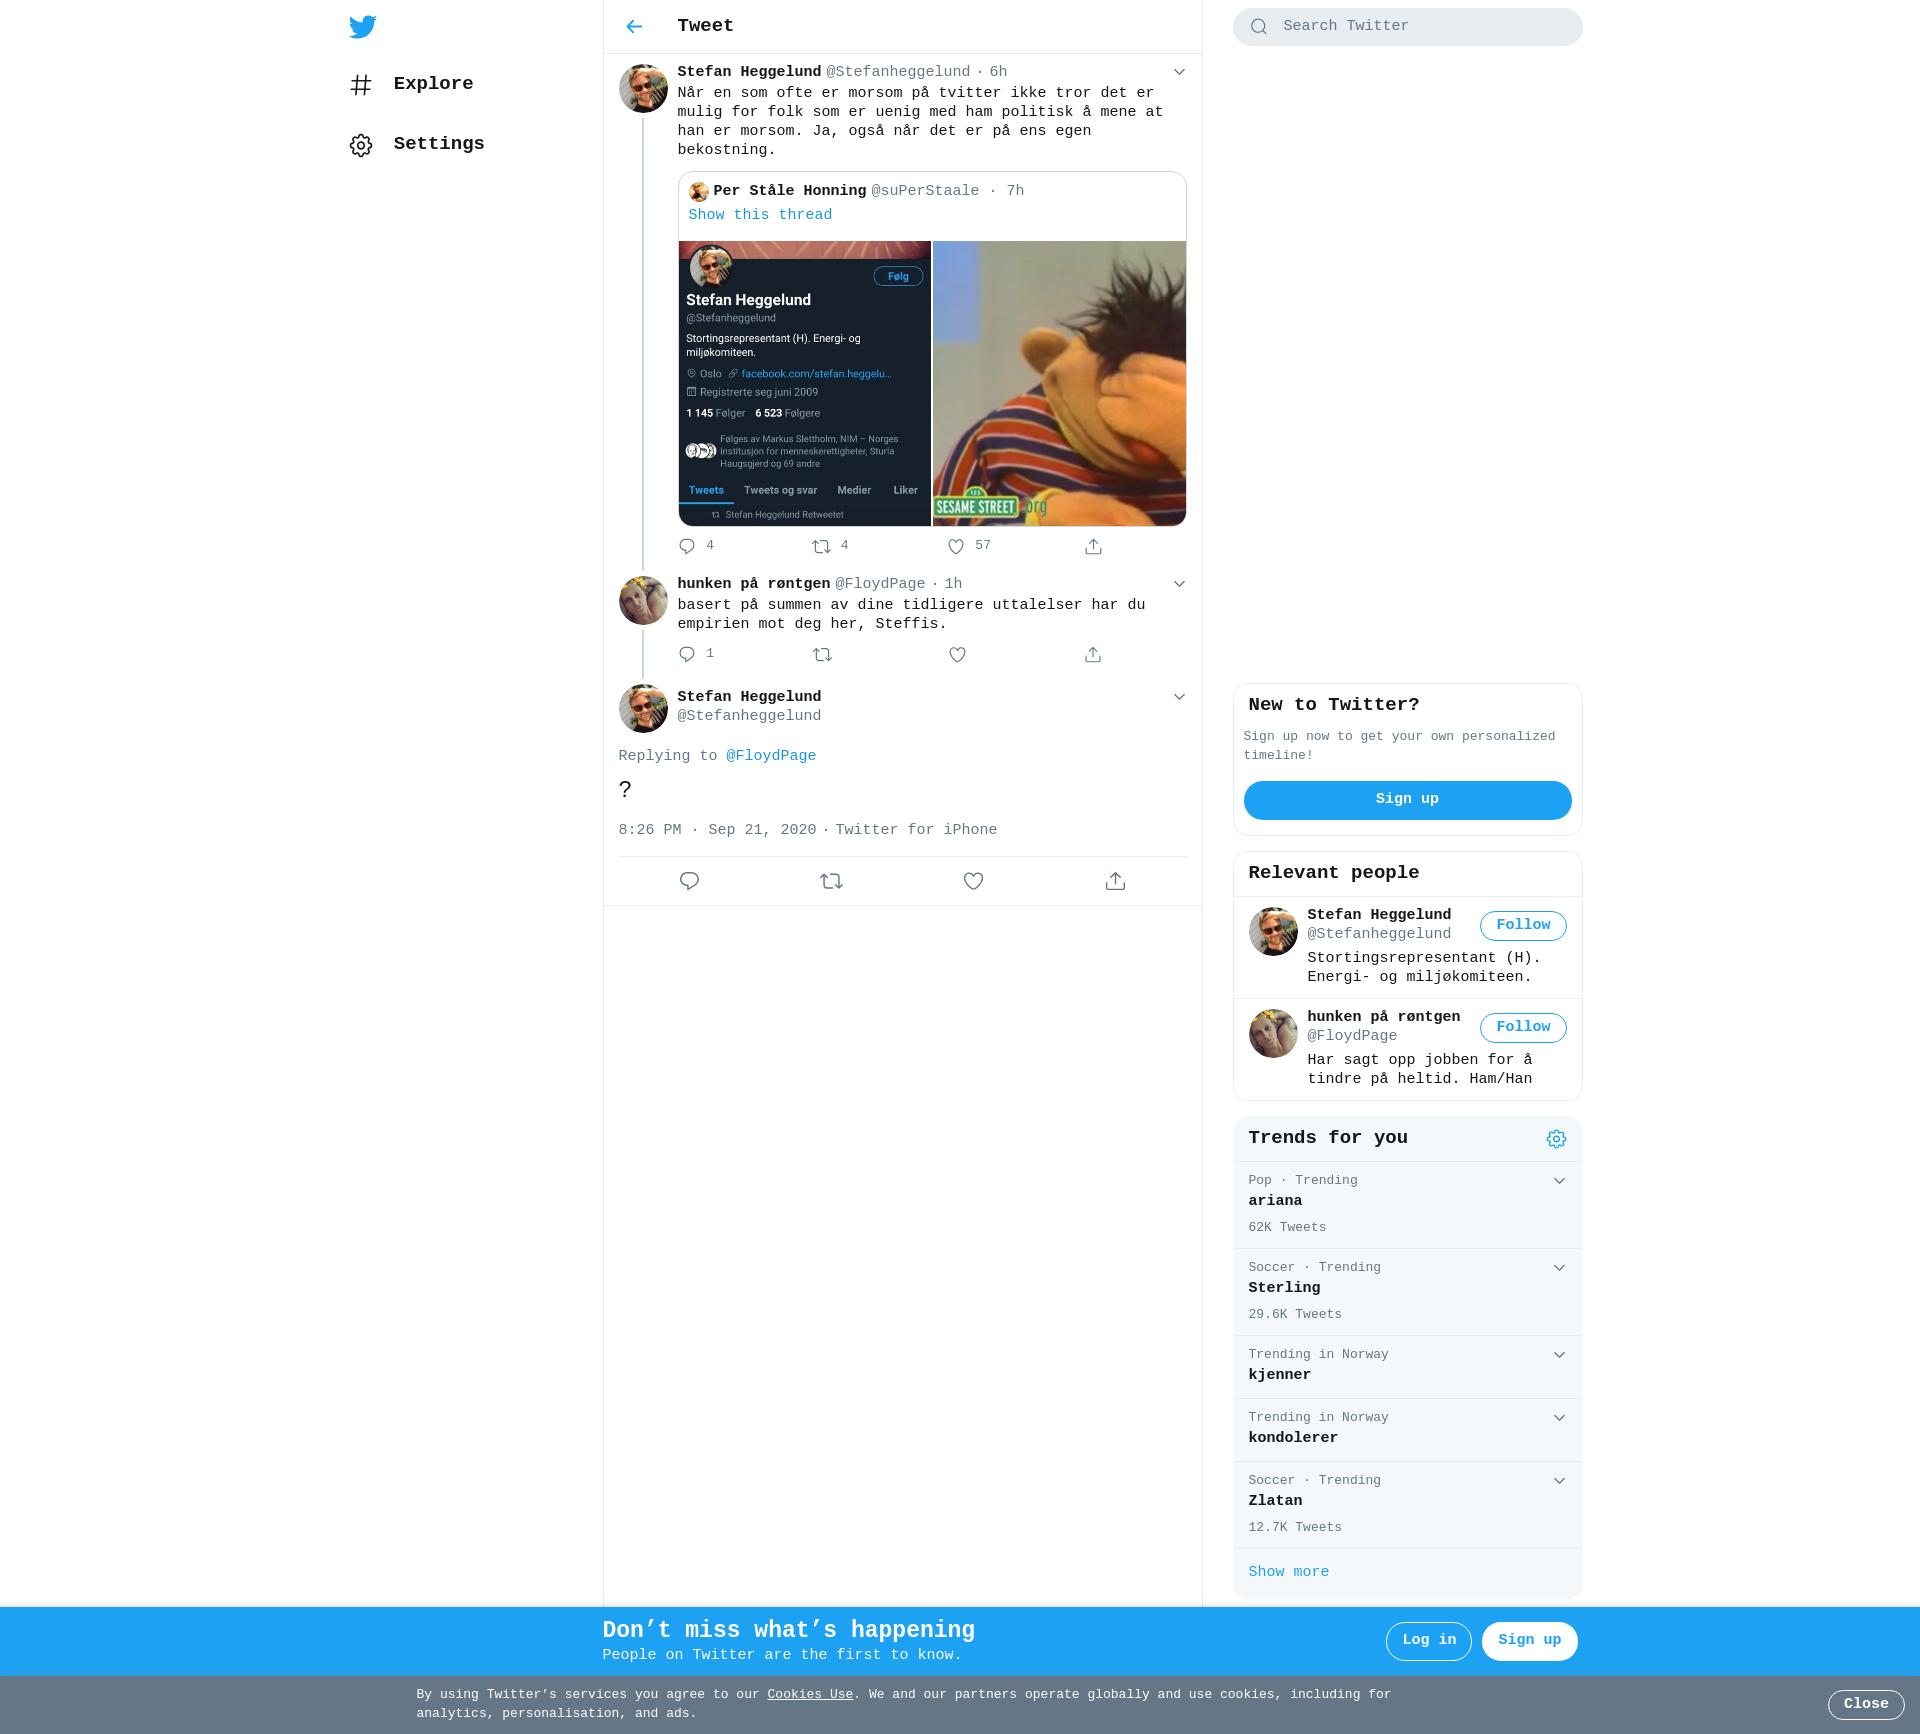Open Stefan Heggelund name on the main tweet
1920x1734 pixels.
pyautogui.click(x=749, y=697)
